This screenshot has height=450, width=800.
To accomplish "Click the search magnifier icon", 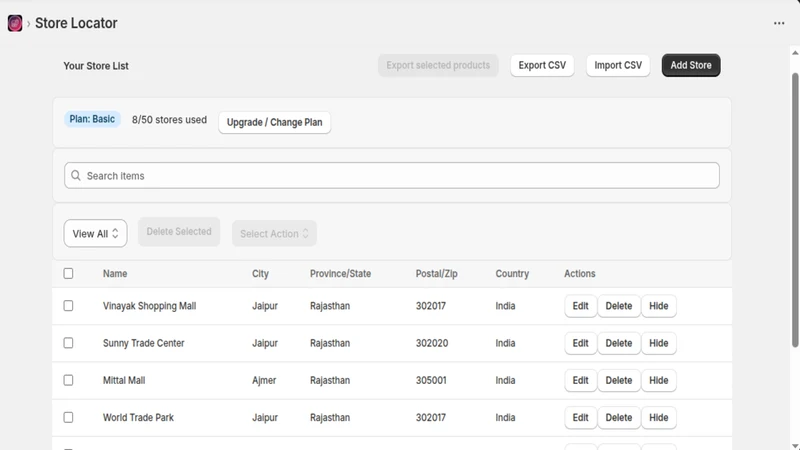I will 76,176.
